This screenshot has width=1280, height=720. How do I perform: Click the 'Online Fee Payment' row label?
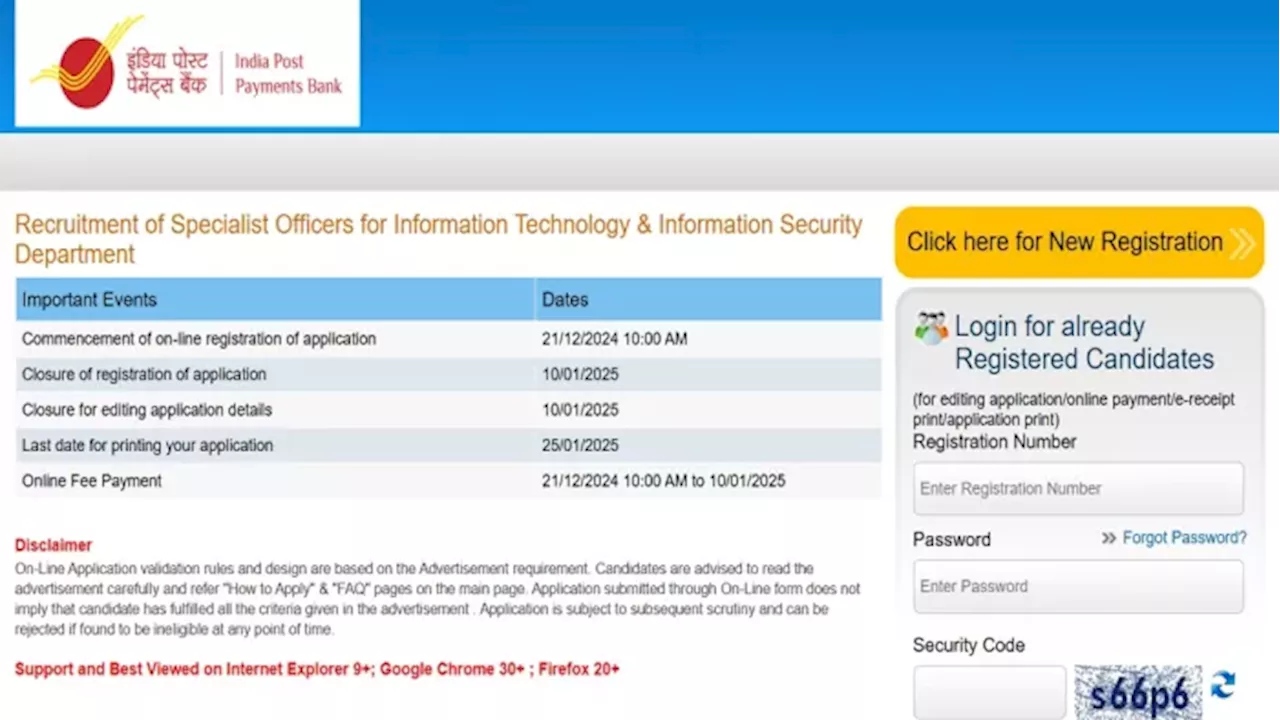92,481
